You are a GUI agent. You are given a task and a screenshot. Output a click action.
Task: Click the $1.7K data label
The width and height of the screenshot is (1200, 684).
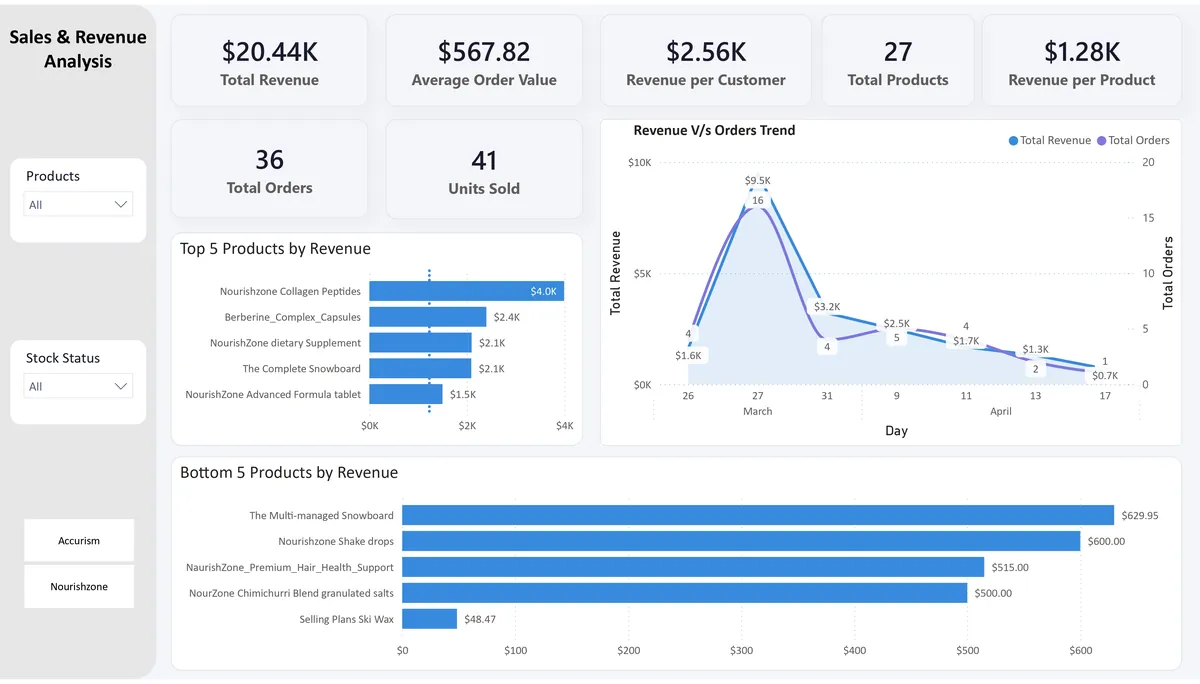[x=966, y=341]
